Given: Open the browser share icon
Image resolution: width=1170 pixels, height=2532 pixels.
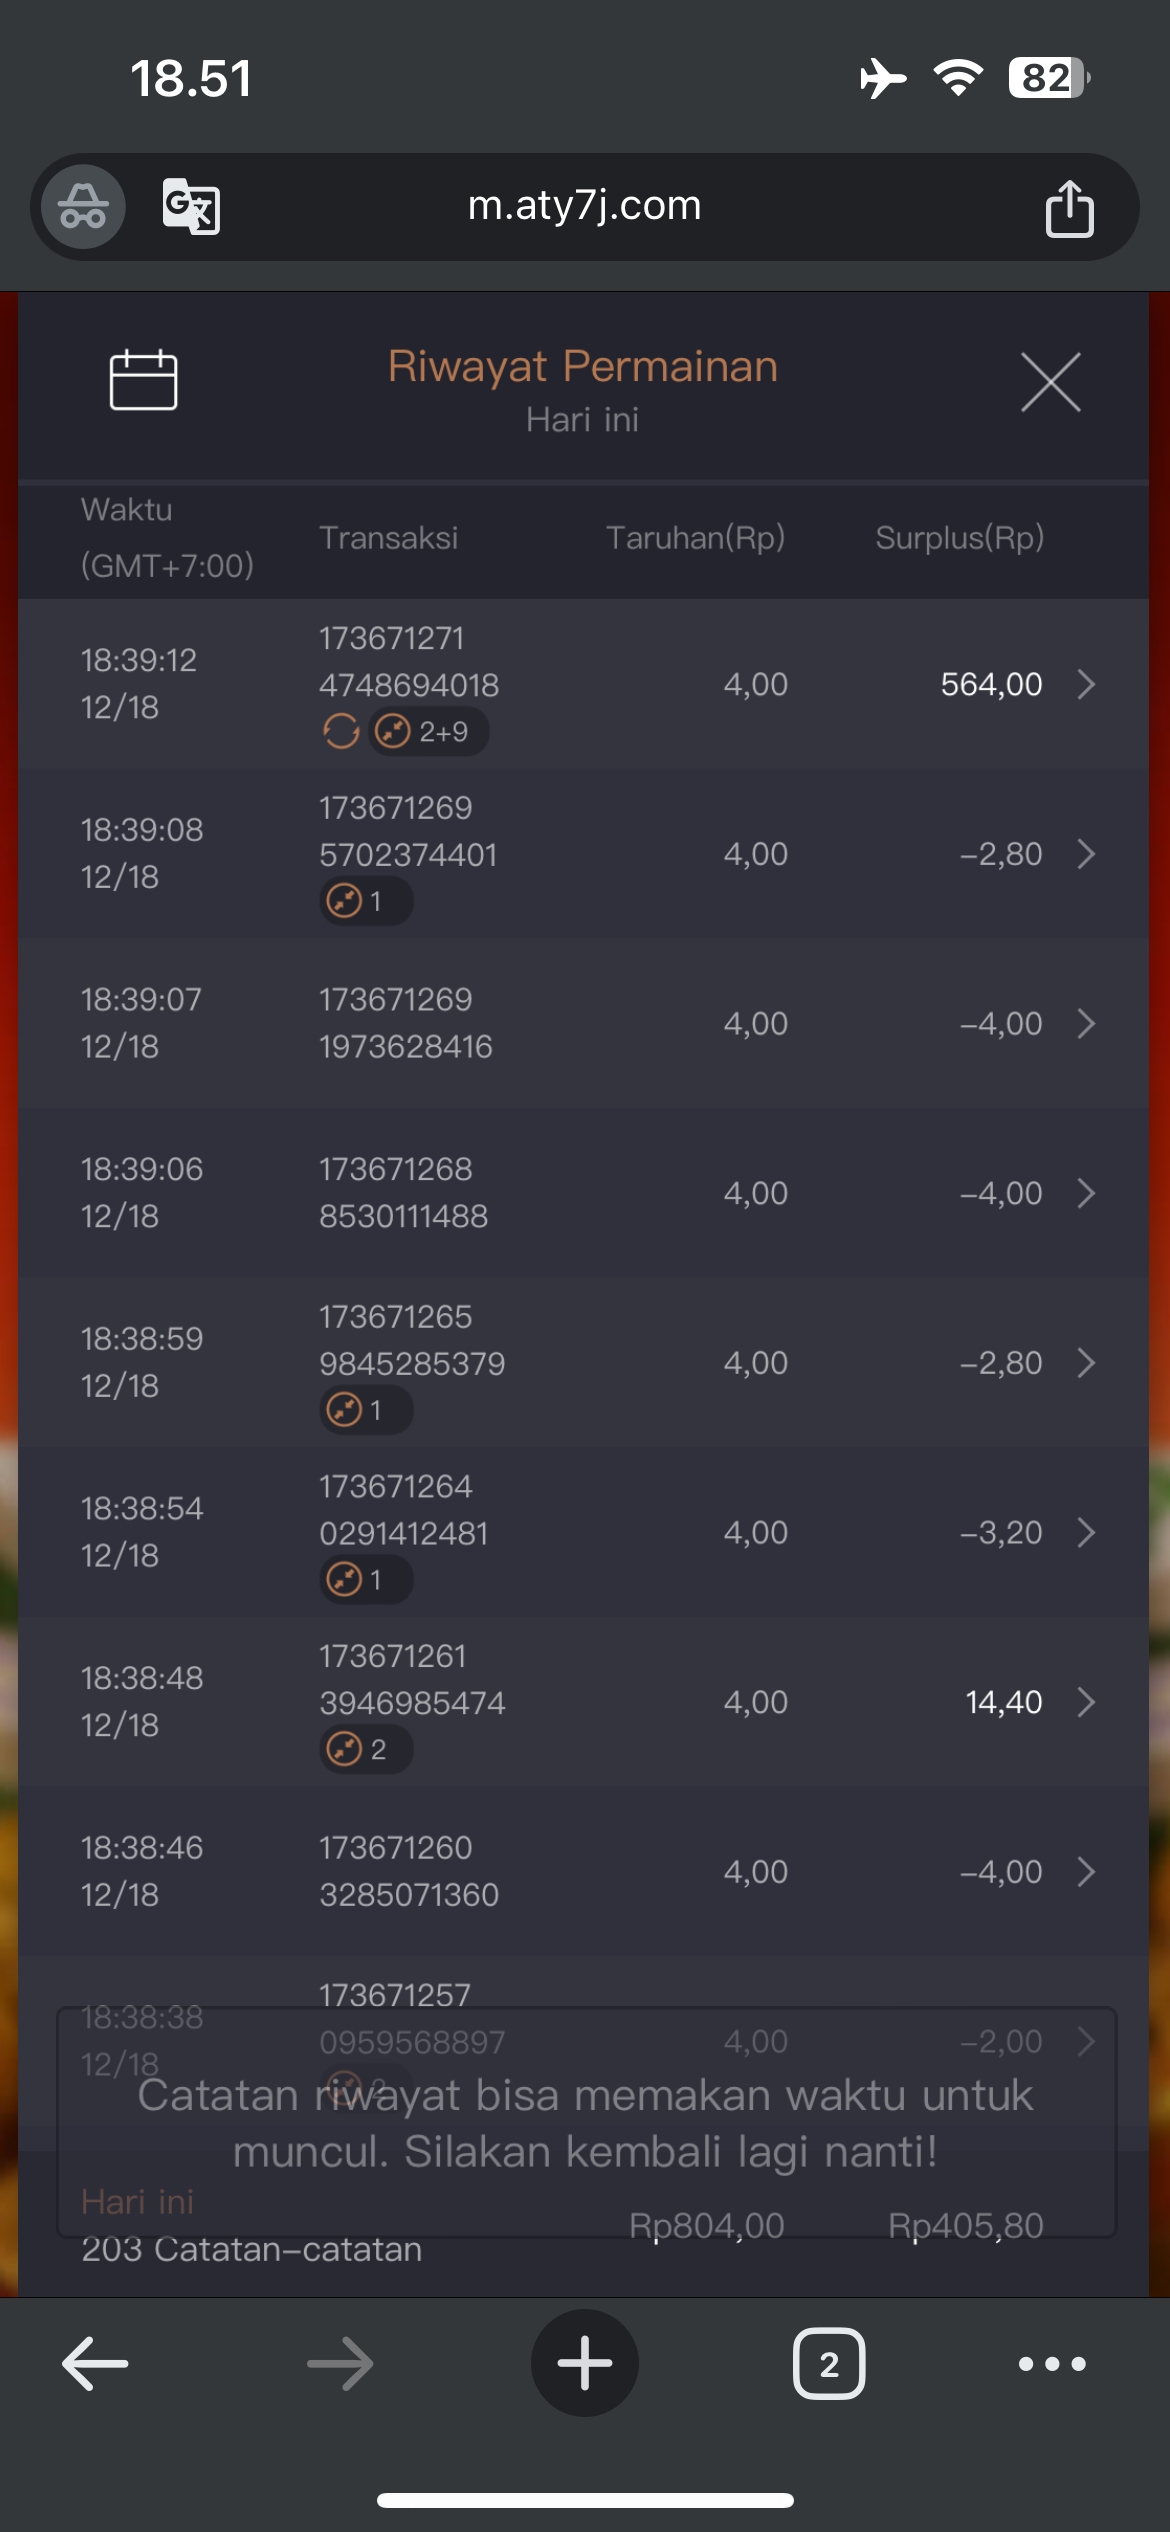Looking at the screenshot, I should tap(1069, 208).
